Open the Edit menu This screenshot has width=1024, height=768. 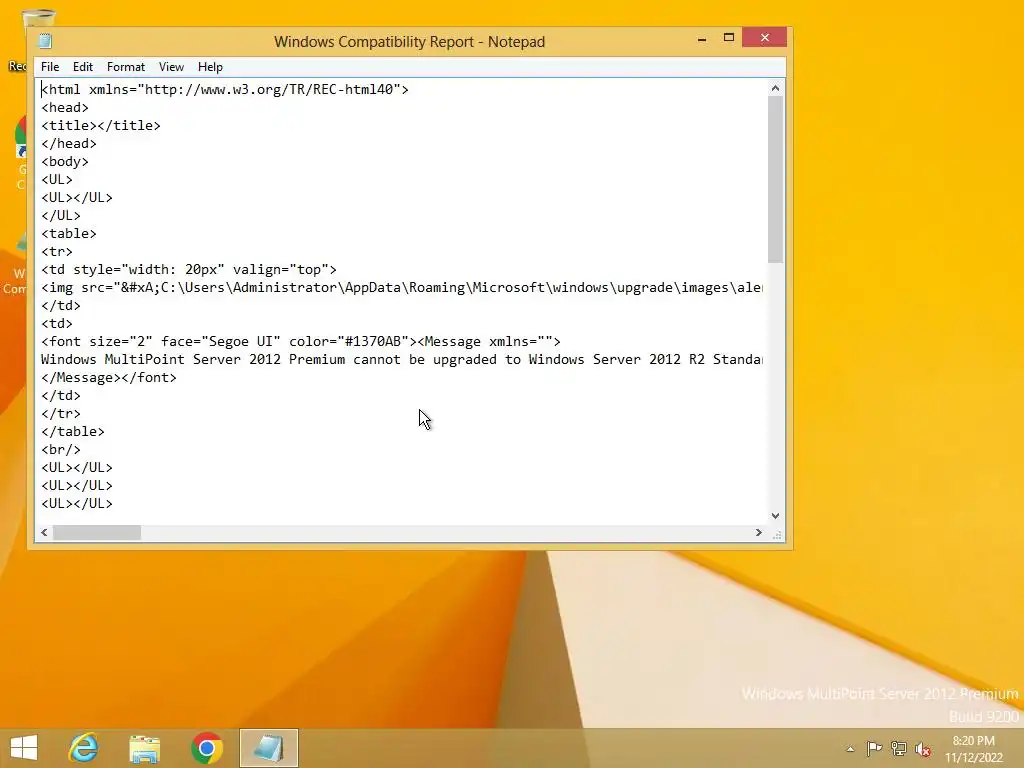click(82, 67)
